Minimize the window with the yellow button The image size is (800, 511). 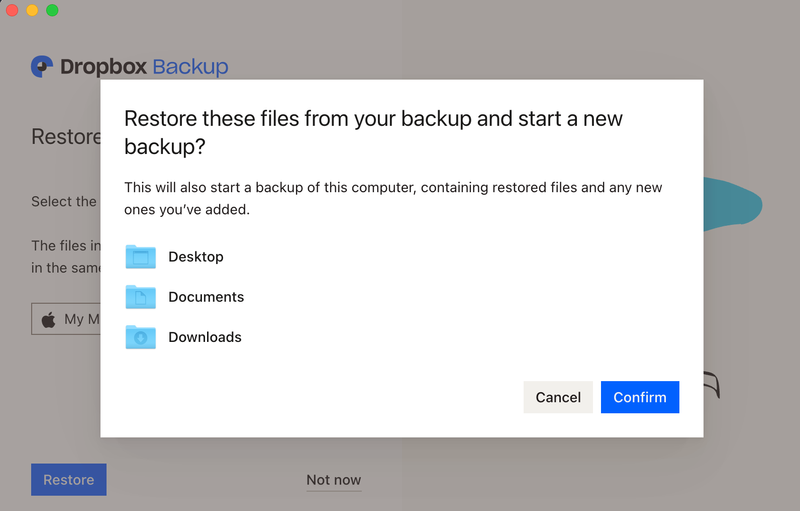pos(32,10)
